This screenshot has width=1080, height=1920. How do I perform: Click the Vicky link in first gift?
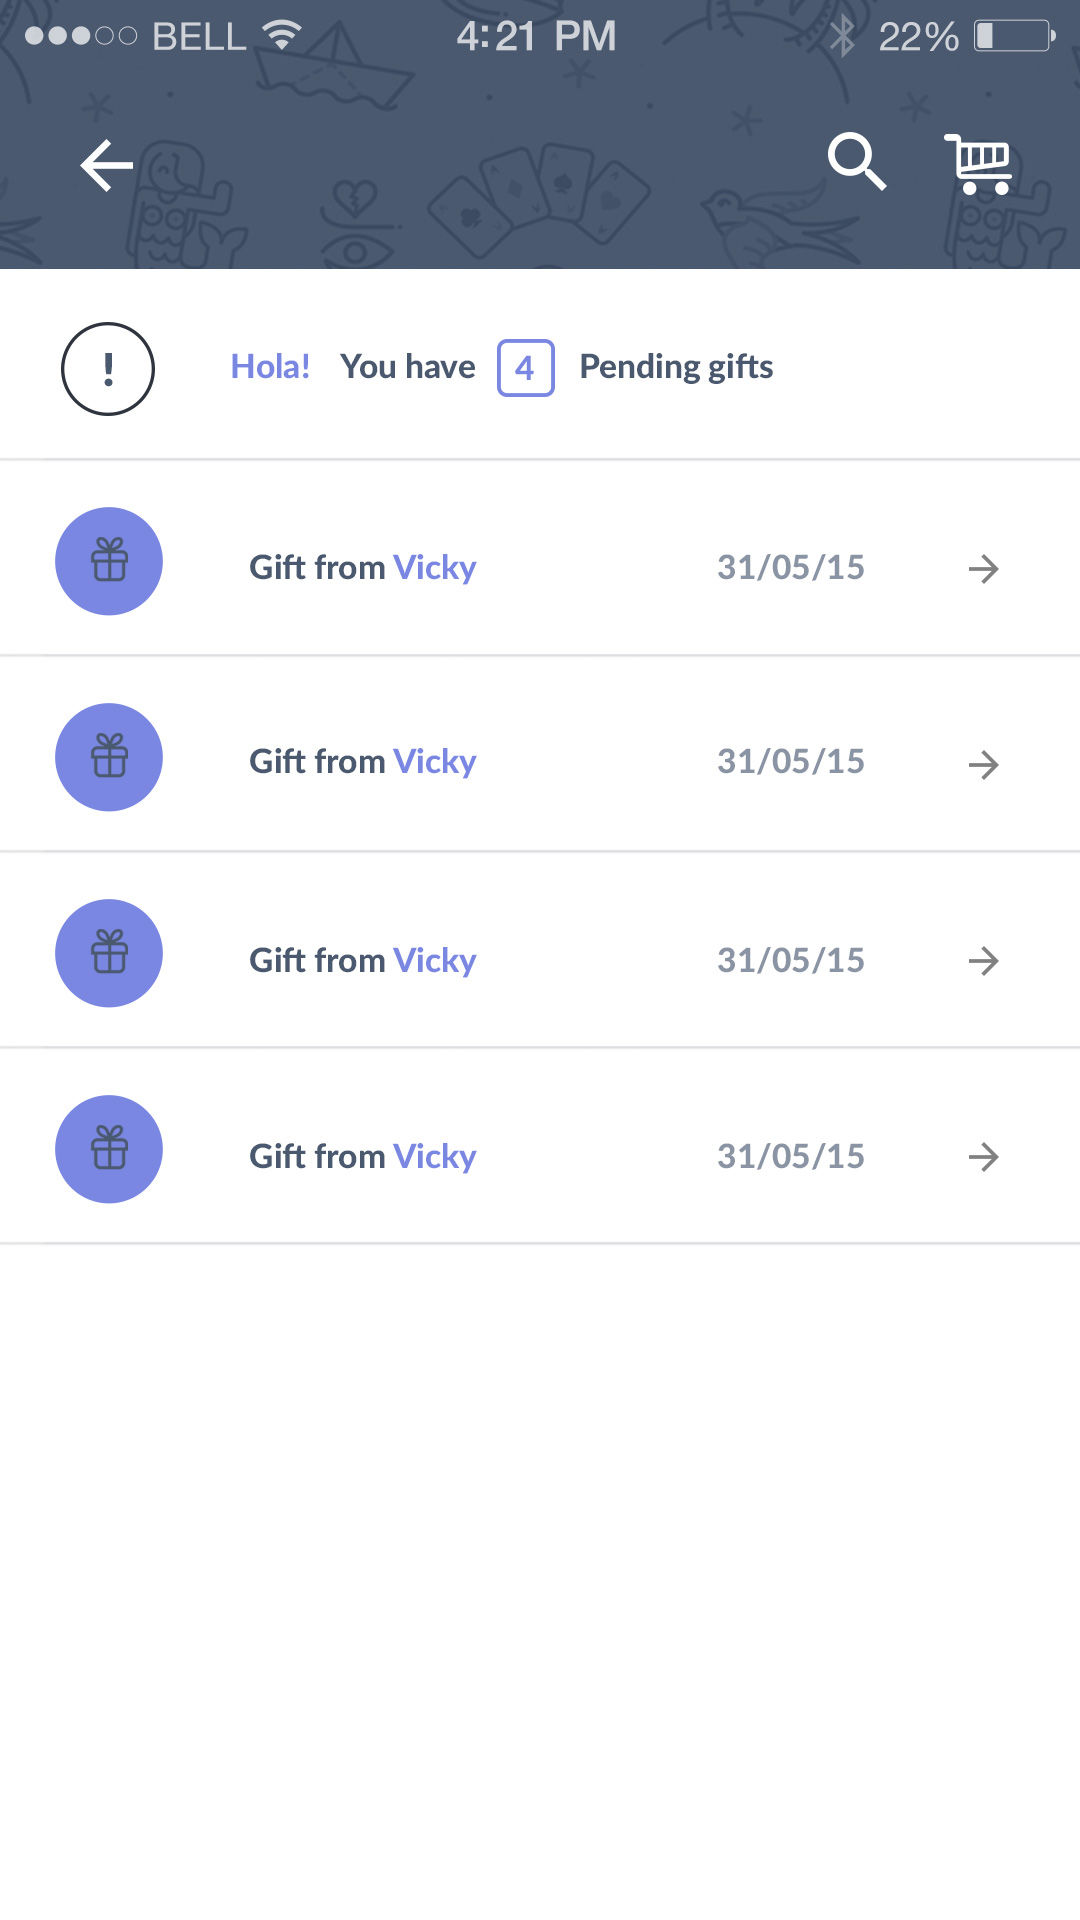point(434,568)
